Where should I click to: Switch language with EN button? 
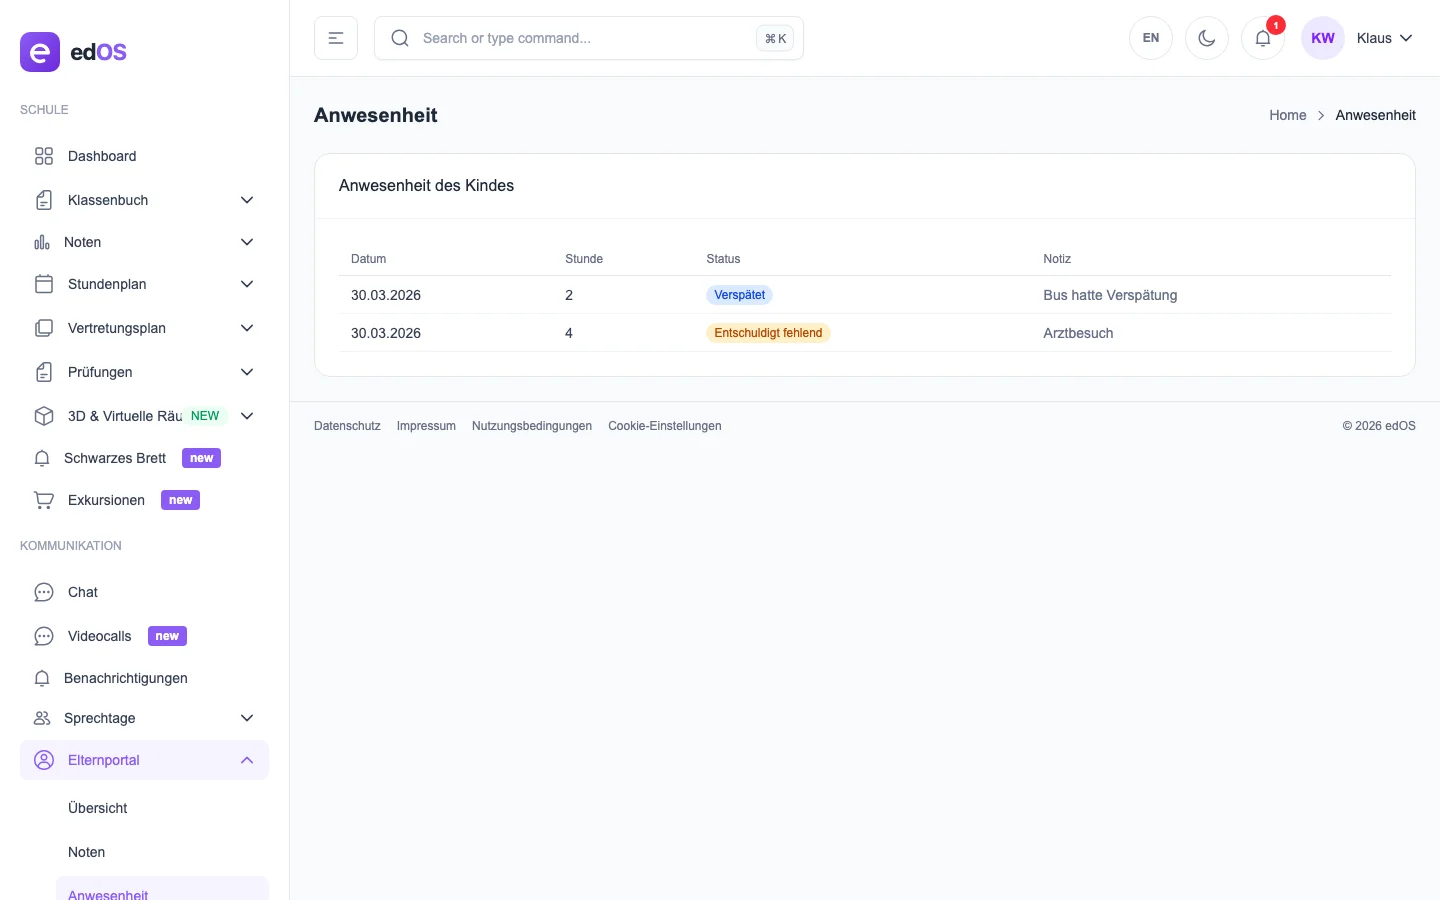1151,38
